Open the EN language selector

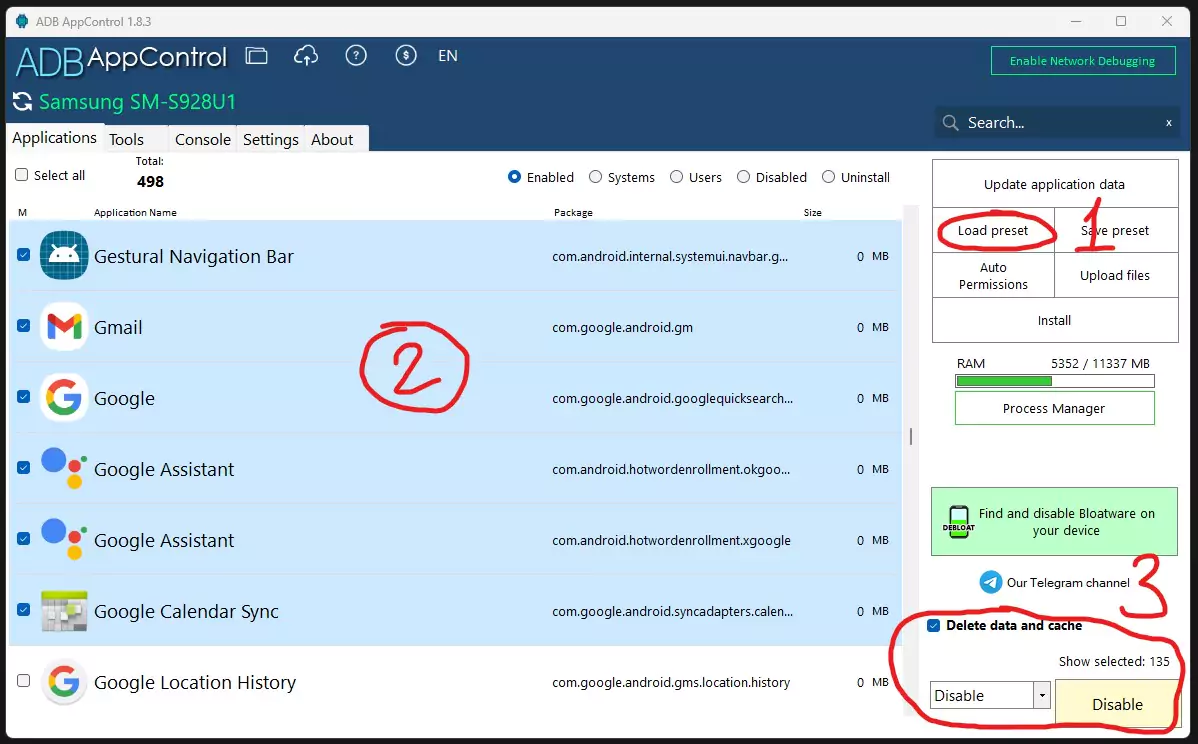448,56
